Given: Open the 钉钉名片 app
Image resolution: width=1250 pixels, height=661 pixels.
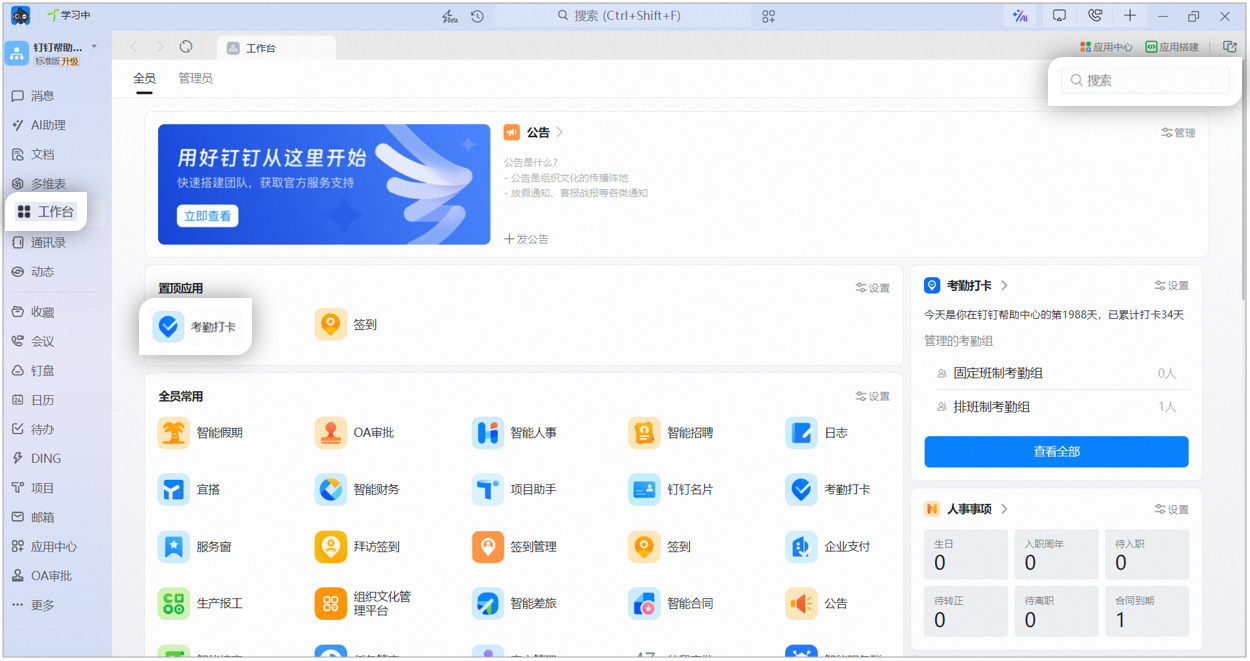Looking at the screenshot, I should pyautogui.click(x=671, y=490).
